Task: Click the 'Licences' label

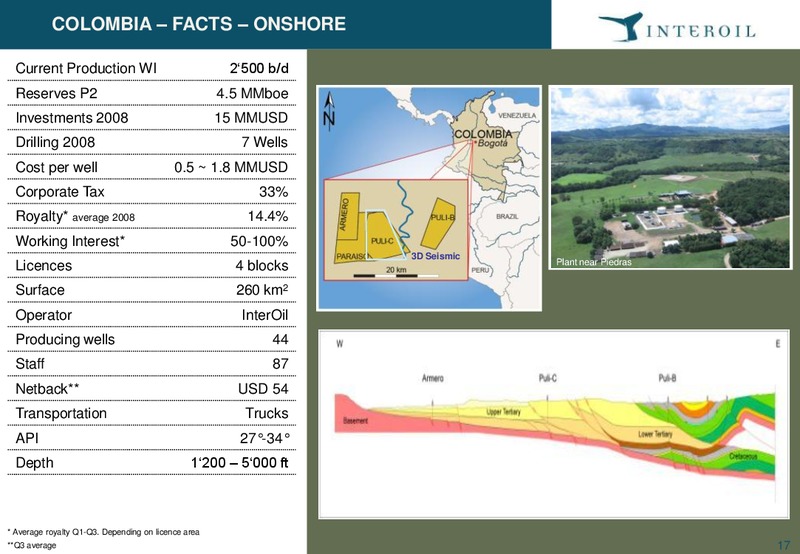Action: (43, 266)
